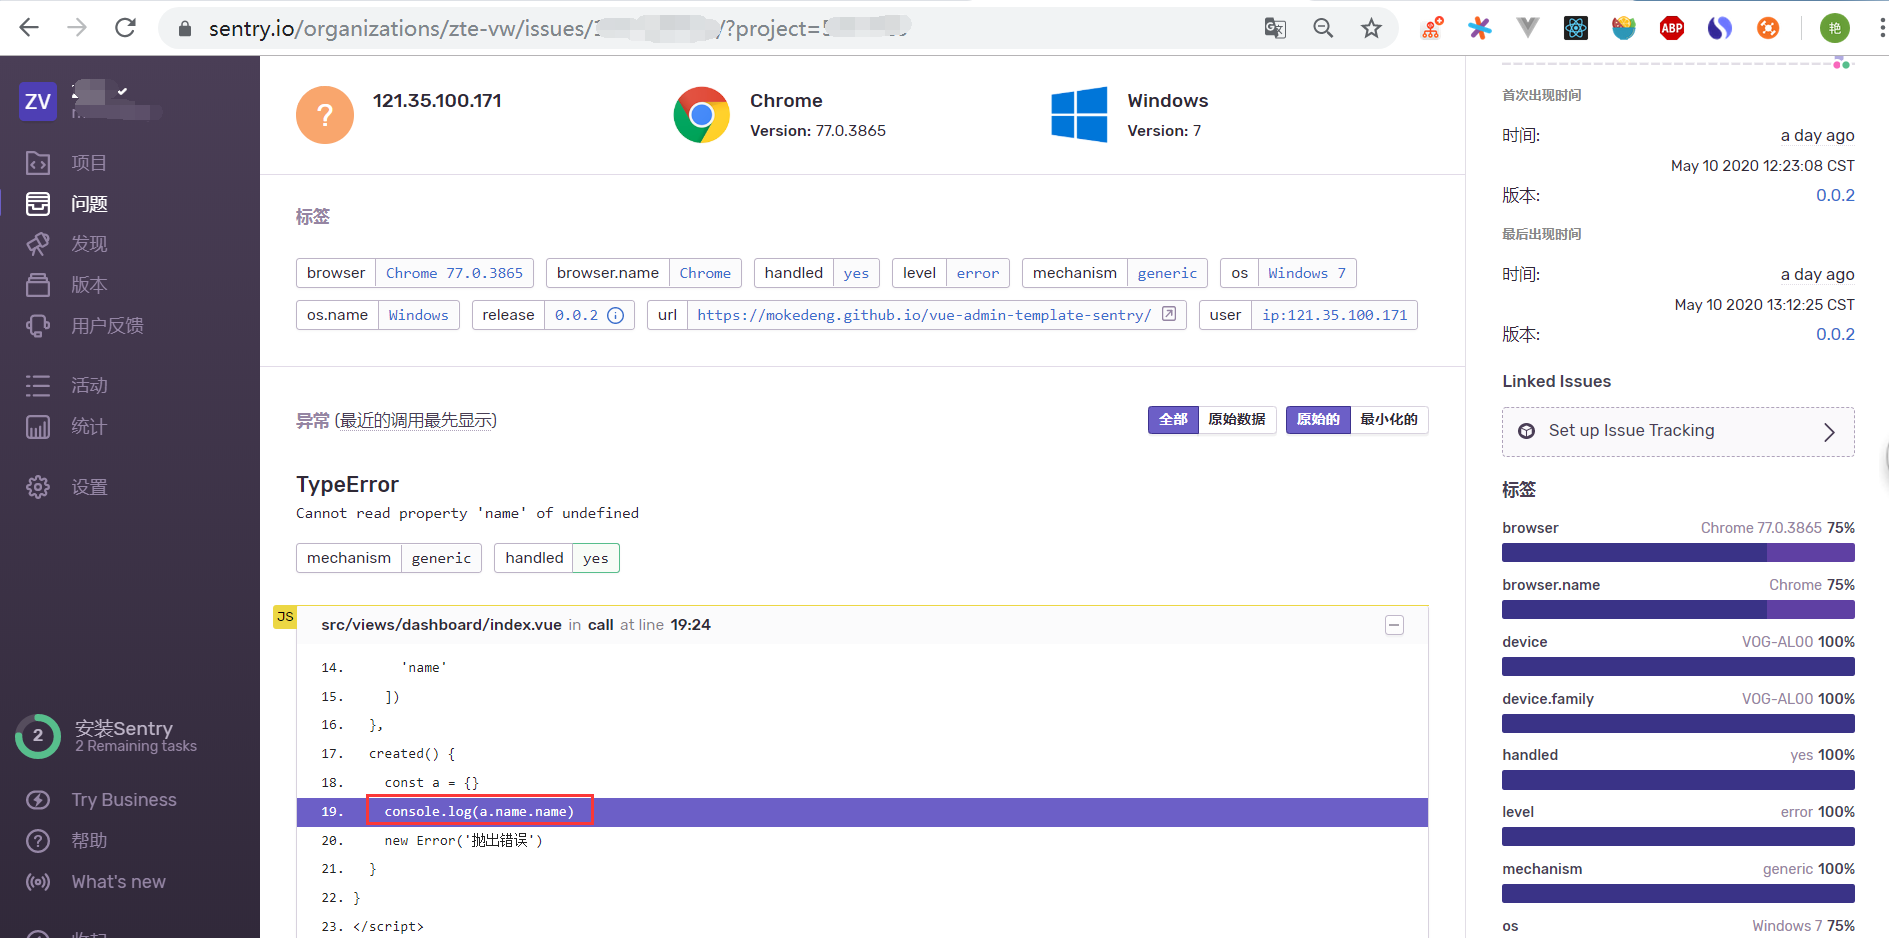
Task: Click the device tag distribution bar
Action: click(1678, 667)
